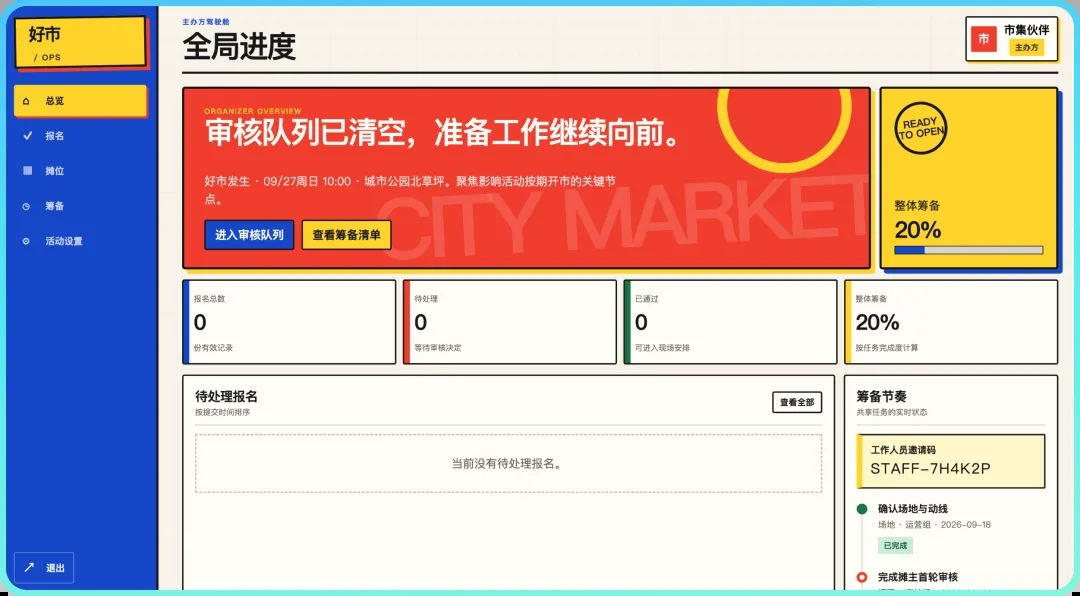Click the checkmark icon beside 报名
This screenshot has height=596, width=1080.
click(x=27, y=136)
